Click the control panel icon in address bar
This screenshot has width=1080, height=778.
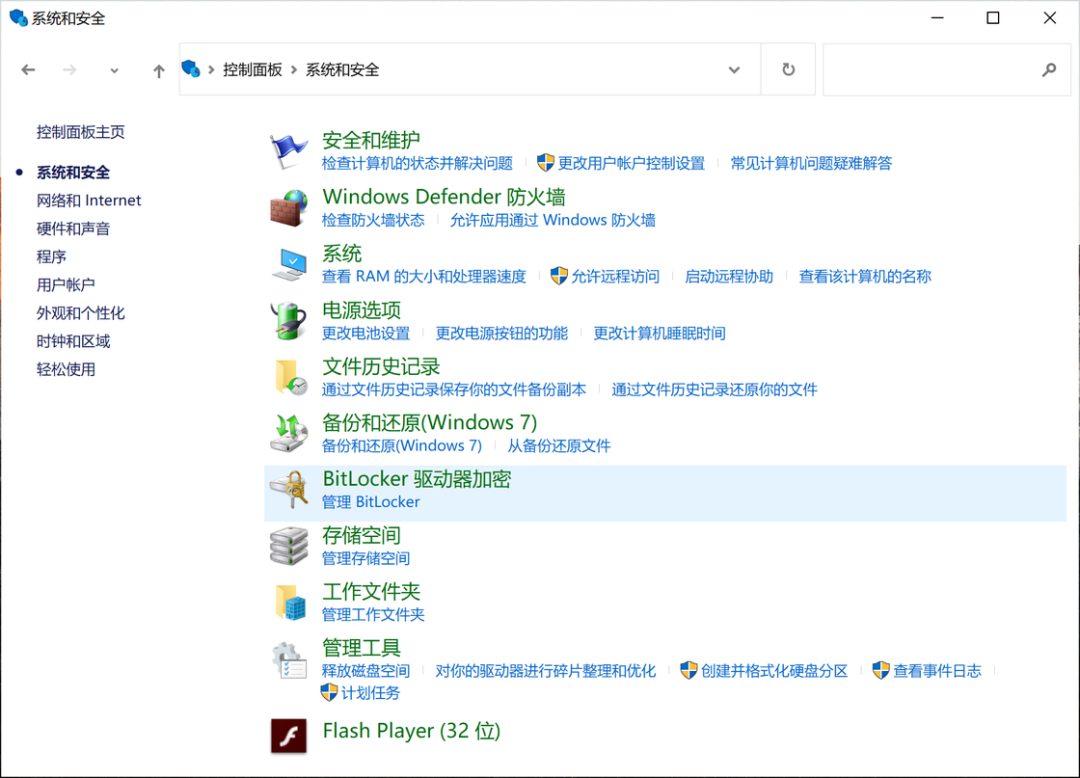point(191,69)
